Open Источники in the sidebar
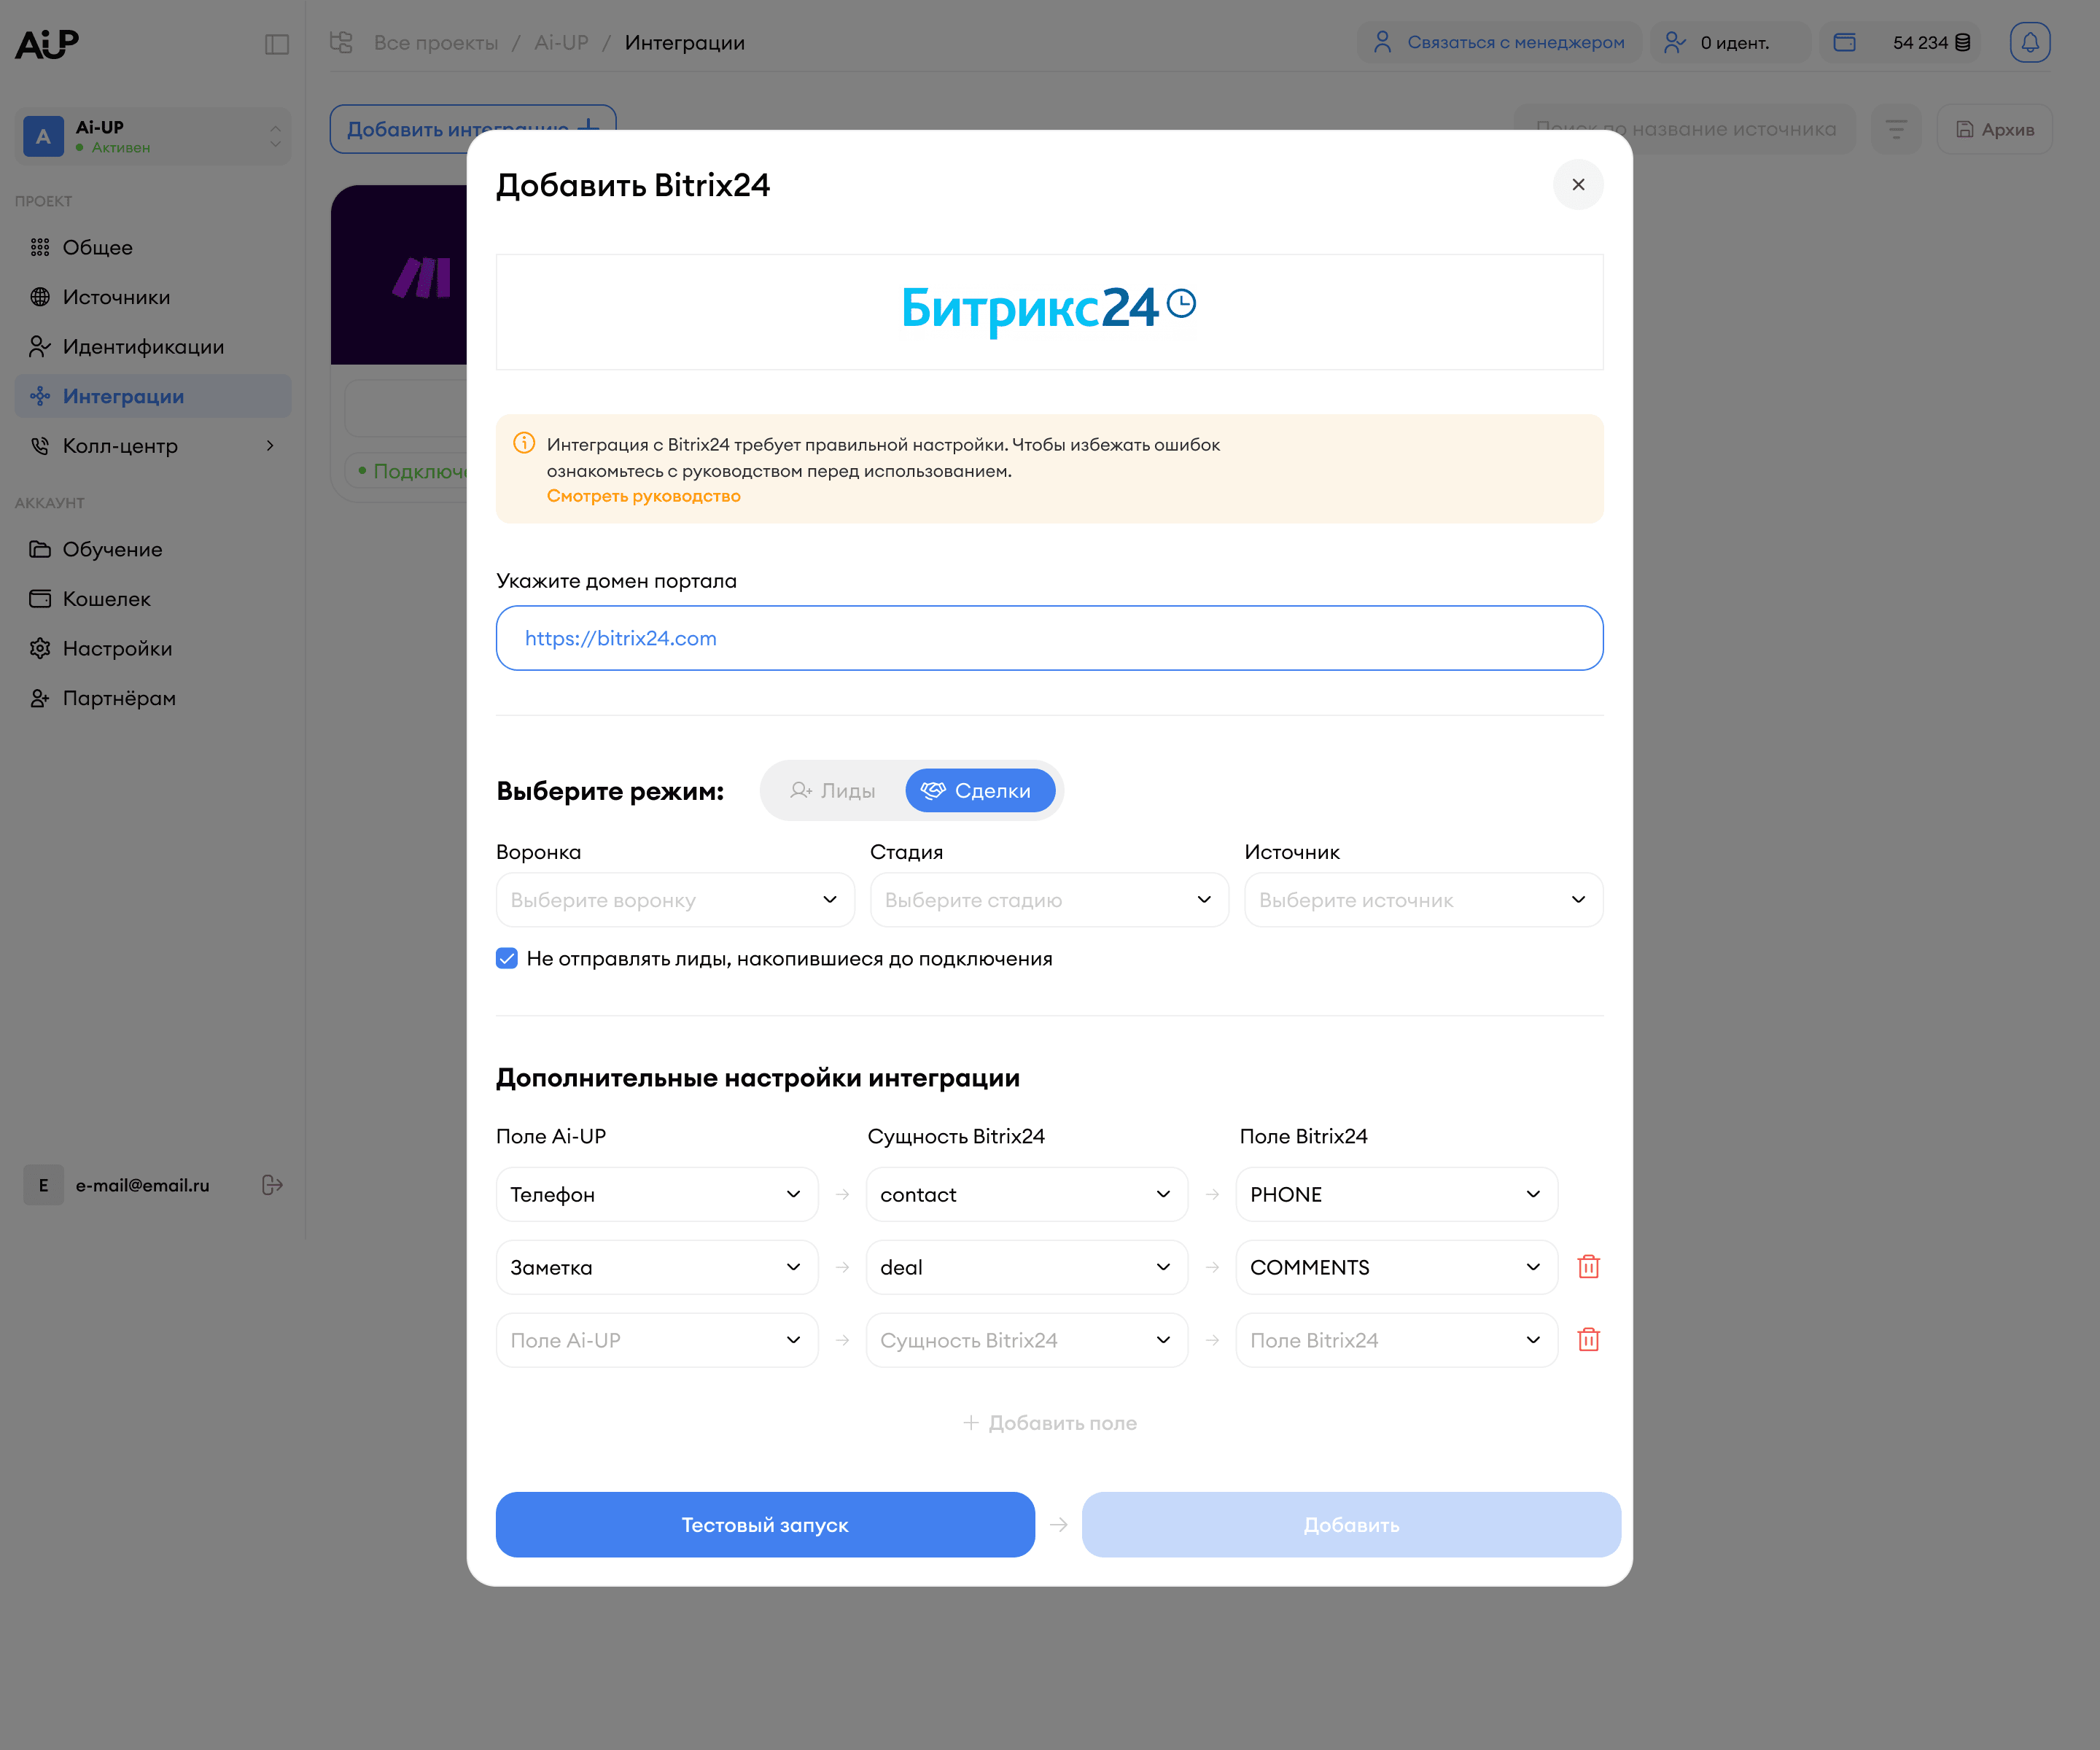2100x1750 pixels. pos(153,297)
